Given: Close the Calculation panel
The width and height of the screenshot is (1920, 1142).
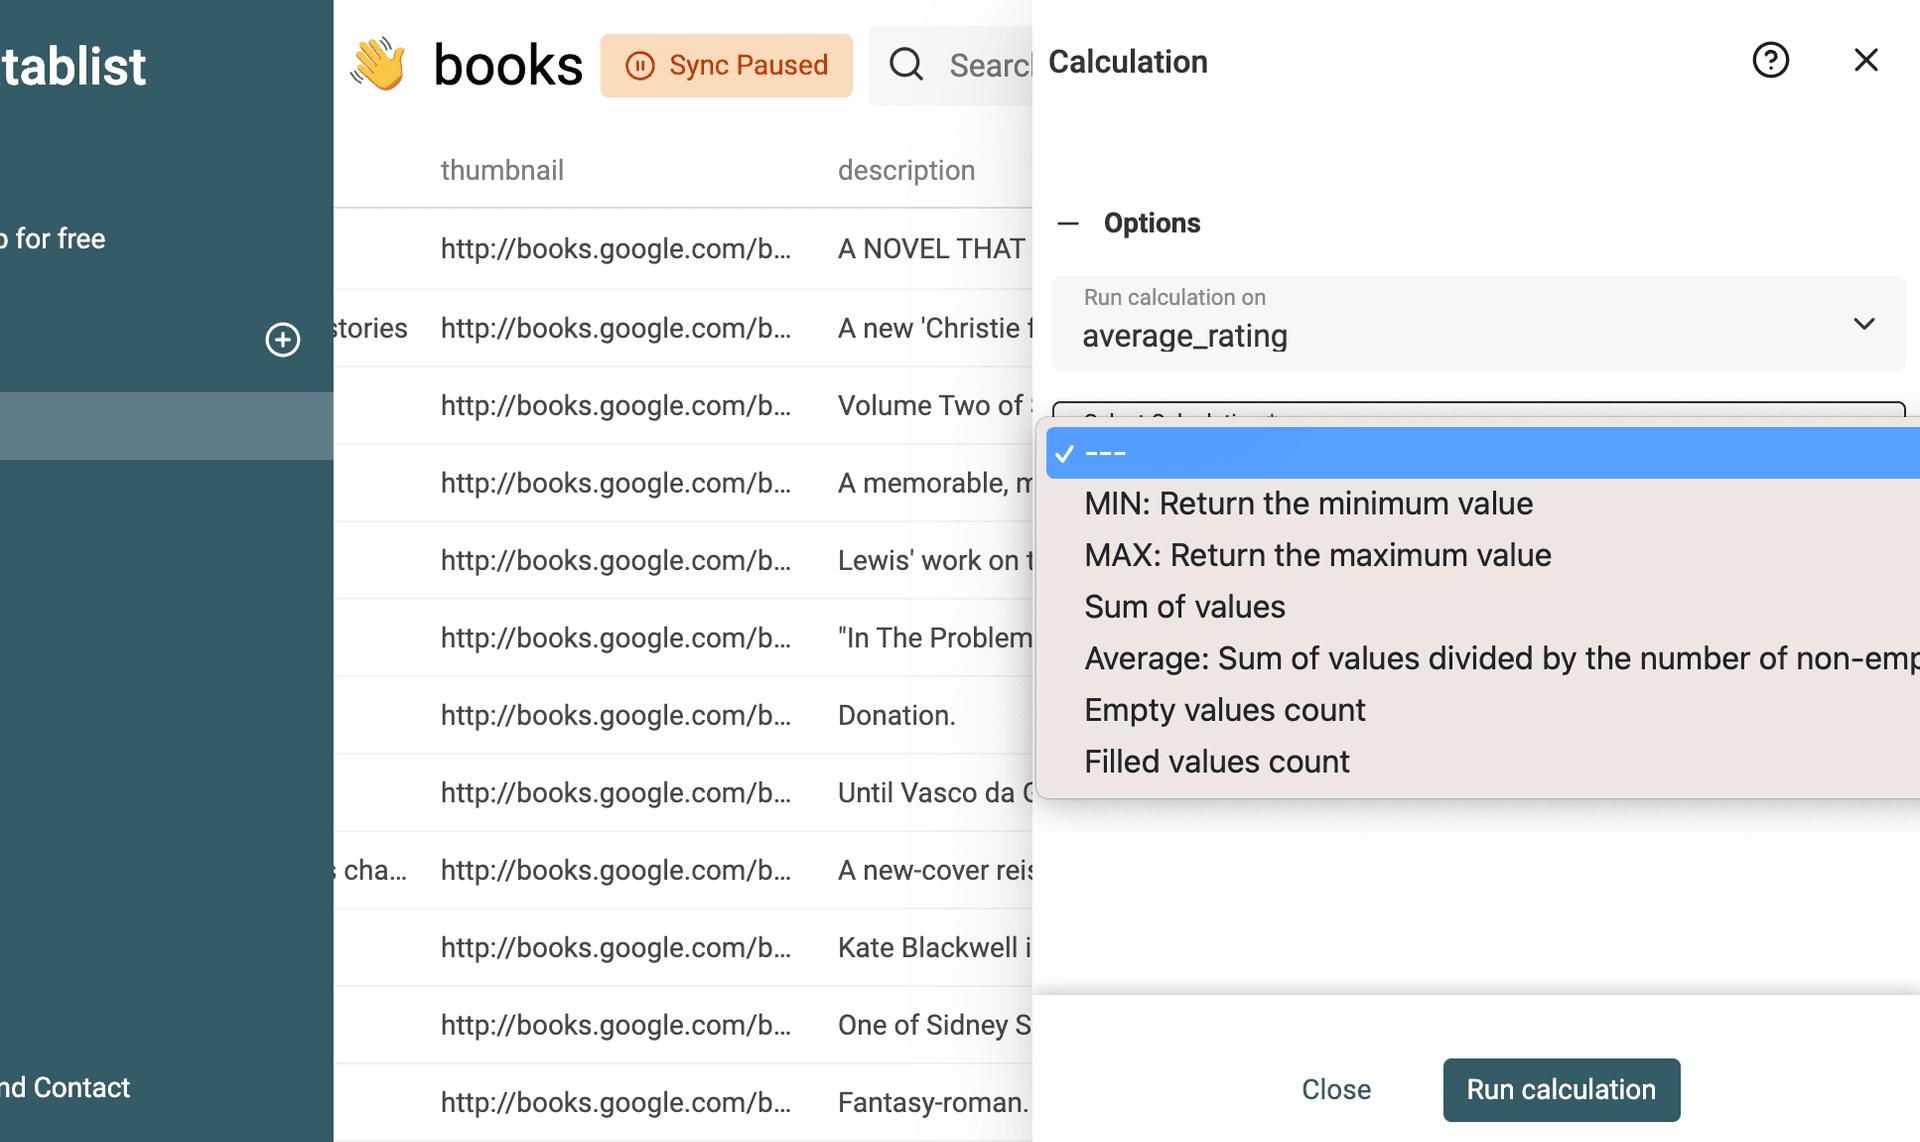Looking at the screenshot, I should [x=1866, y=60].
